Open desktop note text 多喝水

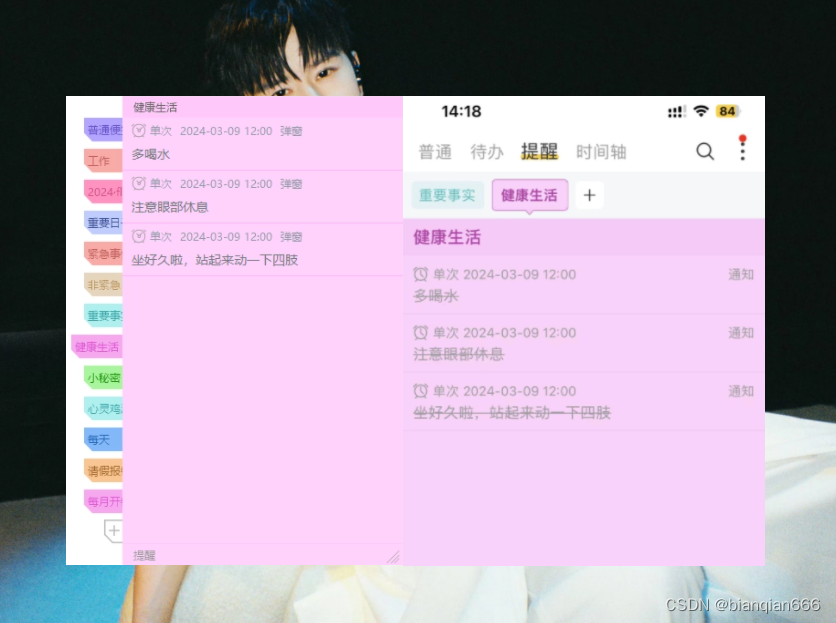click(151, 154)
